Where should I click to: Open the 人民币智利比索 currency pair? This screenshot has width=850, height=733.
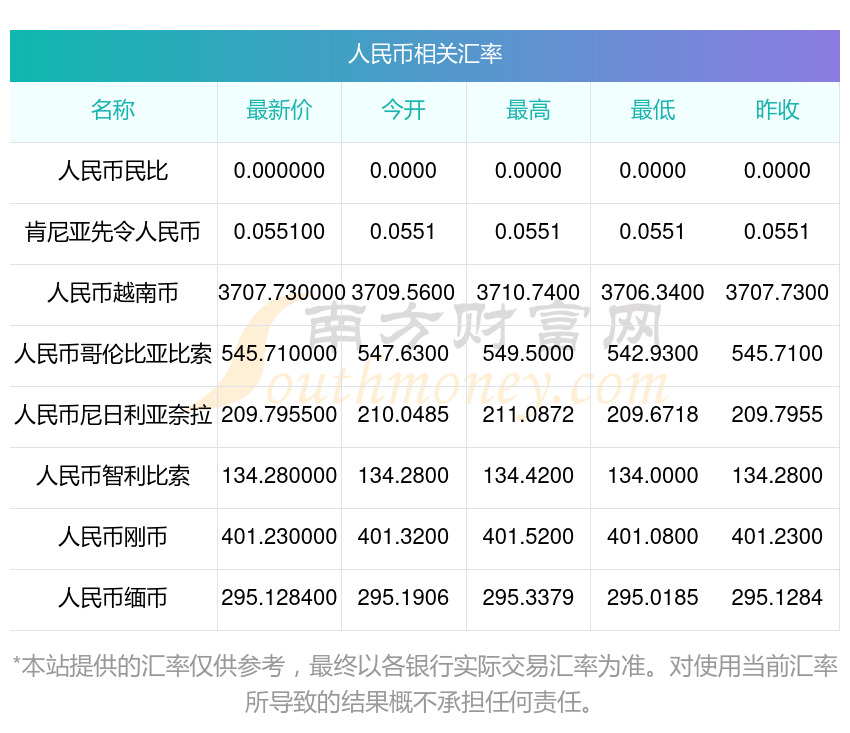tap(113, 476)
